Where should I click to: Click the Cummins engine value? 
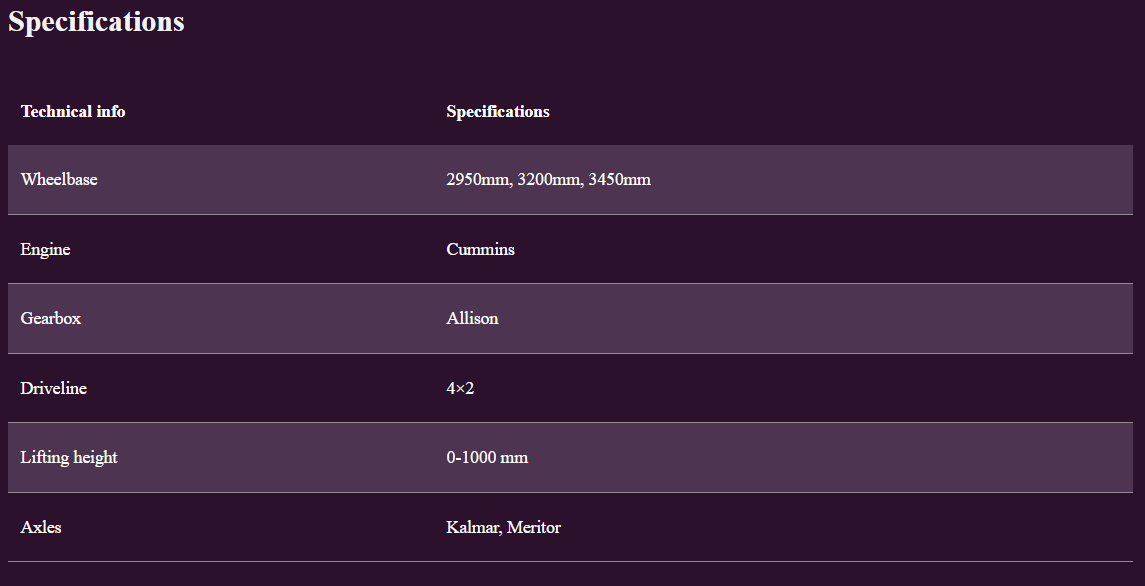(x=480, y=249)
